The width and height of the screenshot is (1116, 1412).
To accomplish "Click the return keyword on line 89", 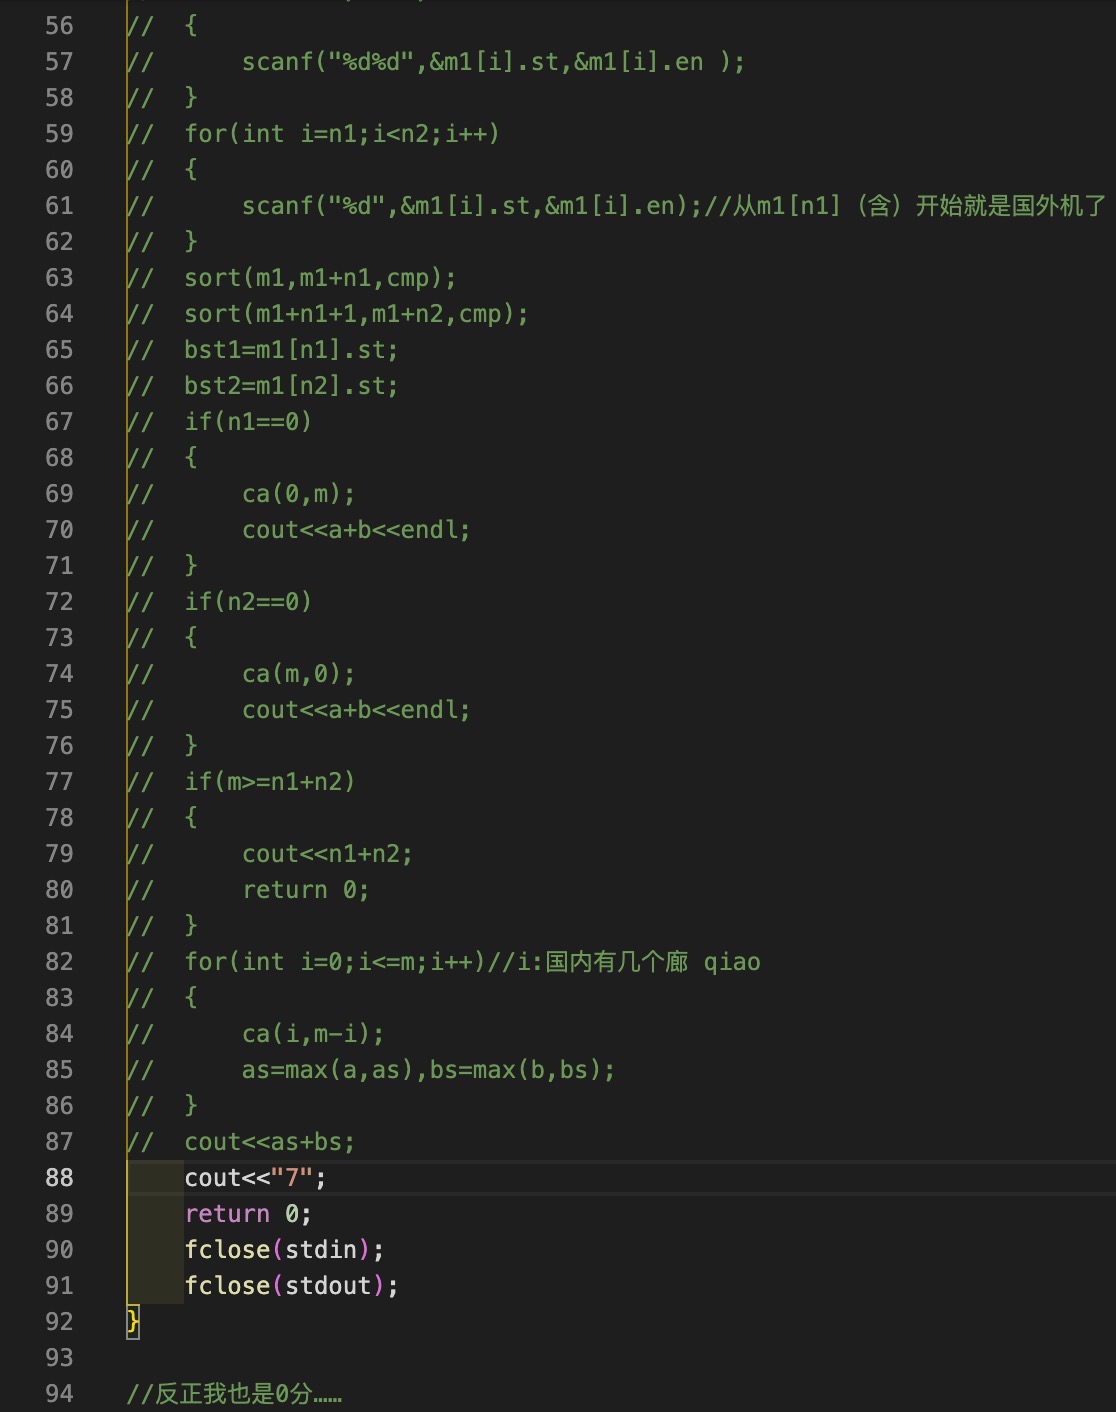I will tap(227, 1214).
